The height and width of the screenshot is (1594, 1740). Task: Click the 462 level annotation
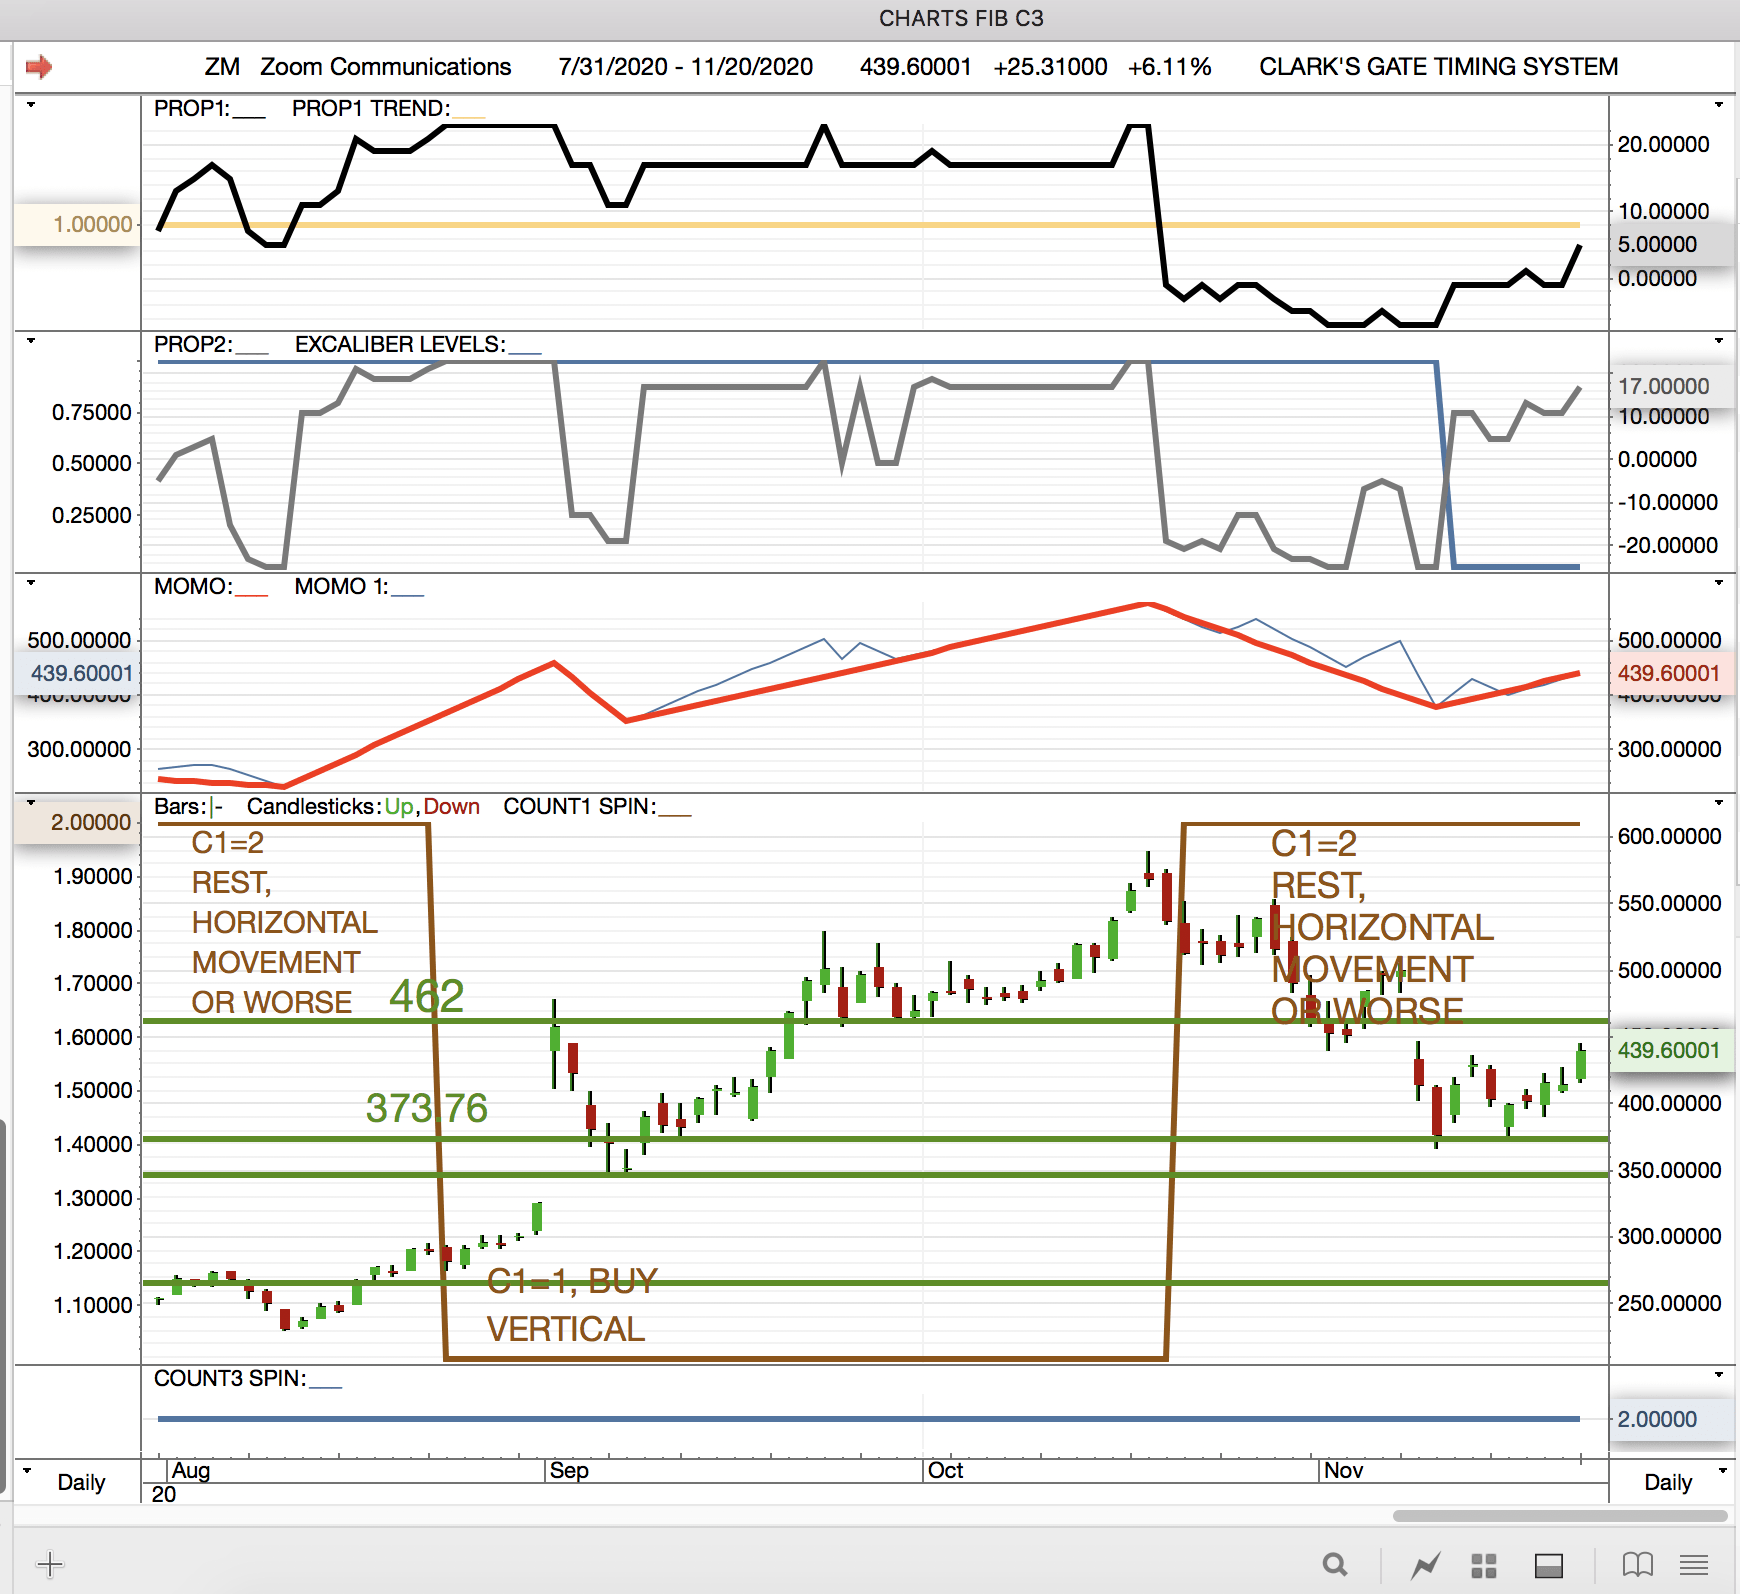(427, 996)
